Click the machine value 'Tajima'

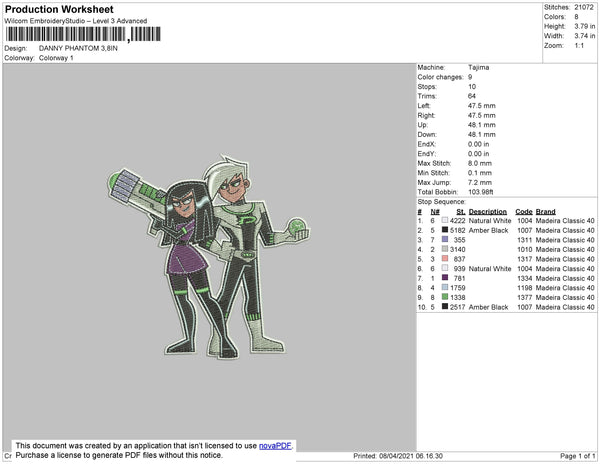478,67
